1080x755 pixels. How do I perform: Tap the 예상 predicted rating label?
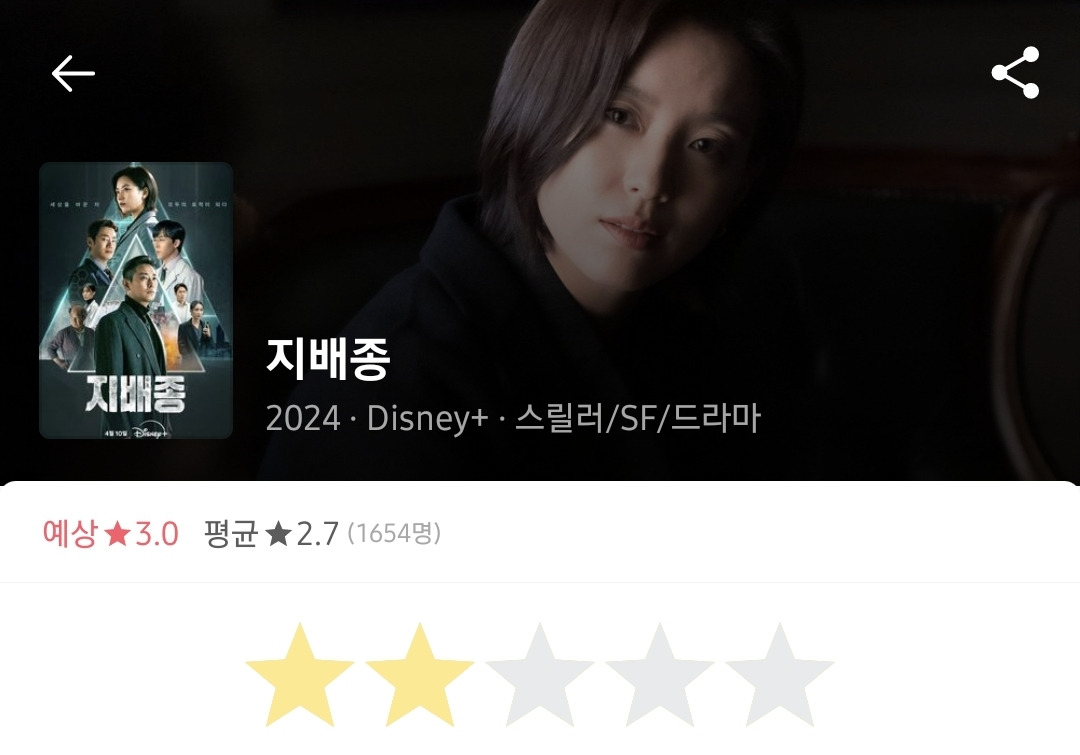point(70,533)
